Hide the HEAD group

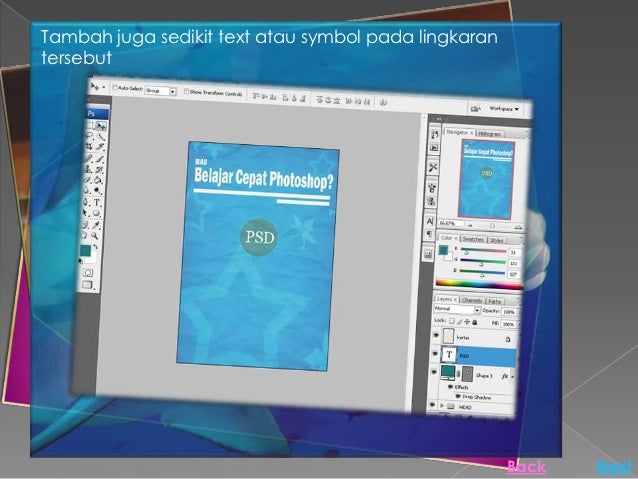click(432, 405)
